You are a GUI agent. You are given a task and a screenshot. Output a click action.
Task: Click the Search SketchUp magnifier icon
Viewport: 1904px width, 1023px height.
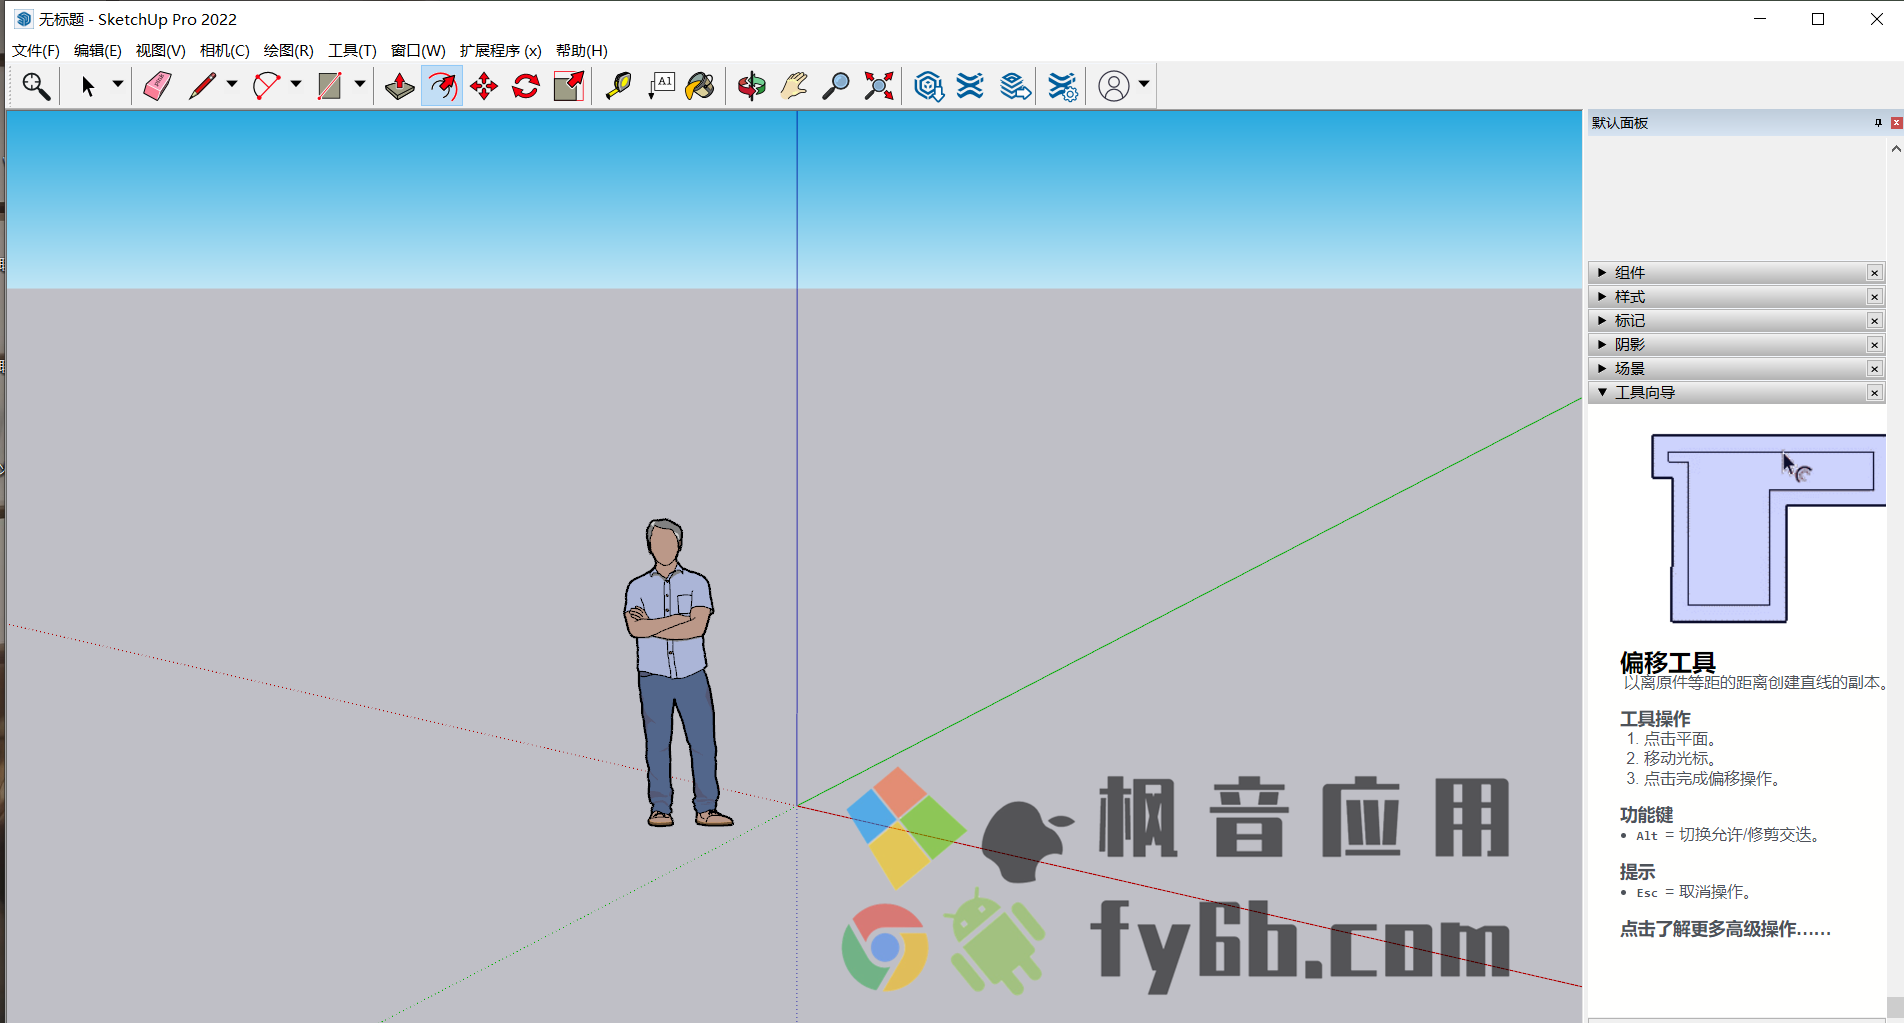[36, 86]
